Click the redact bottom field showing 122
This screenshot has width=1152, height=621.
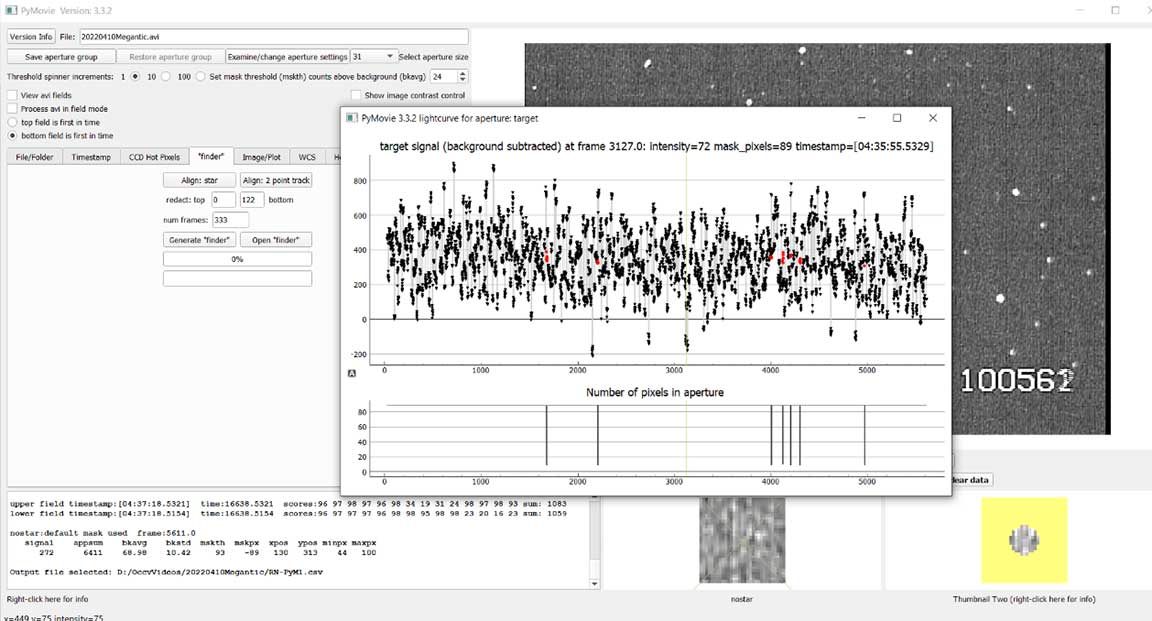(252, 200)
